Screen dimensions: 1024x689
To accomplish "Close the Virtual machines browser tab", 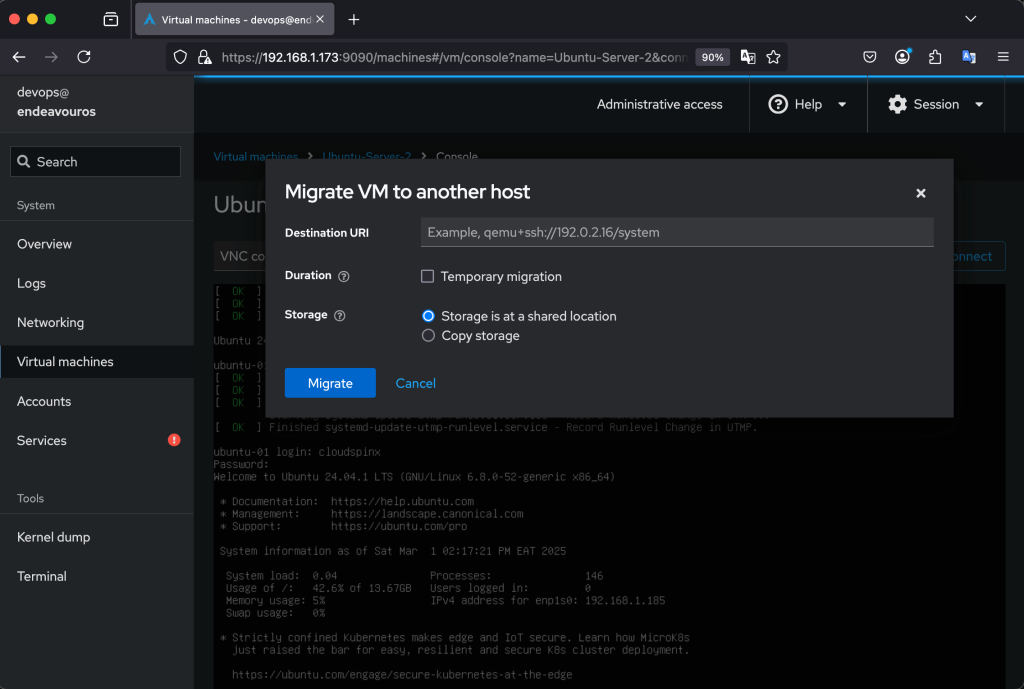I will (x=320, y=20).
